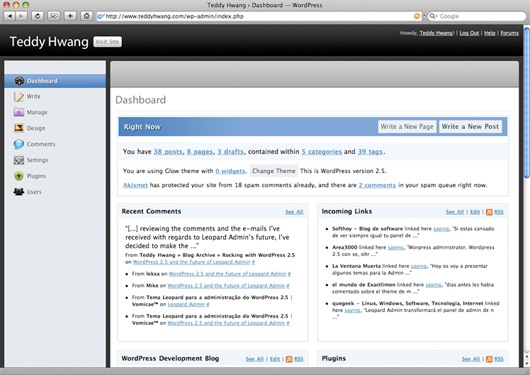This screenshot has width=530, height=375.
Task: Click saying link for Softhoy incoming link
Action: pos(441,229)
